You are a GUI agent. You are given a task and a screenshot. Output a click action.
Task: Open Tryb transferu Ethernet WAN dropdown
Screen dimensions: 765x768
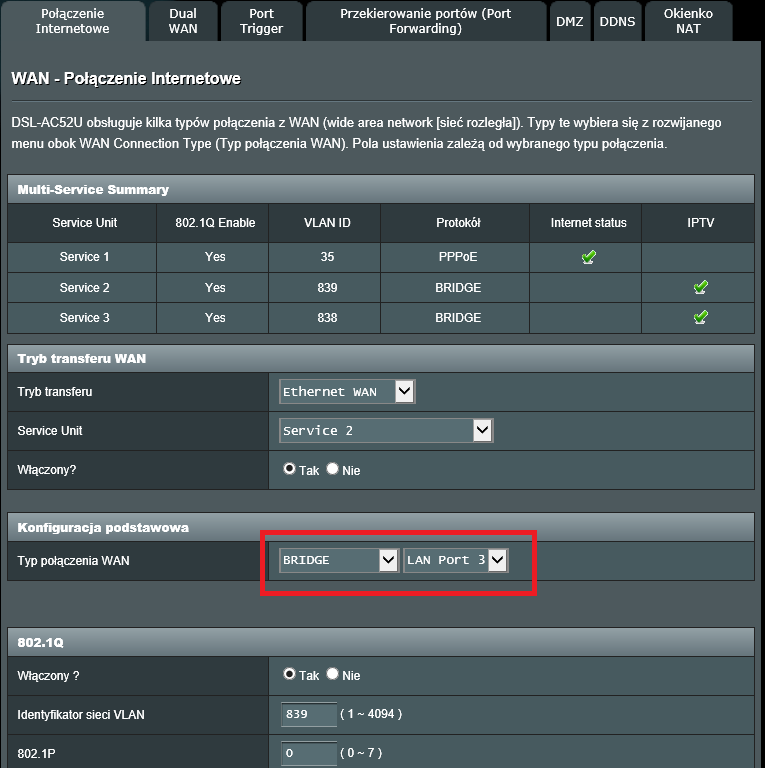pos(346,392)
